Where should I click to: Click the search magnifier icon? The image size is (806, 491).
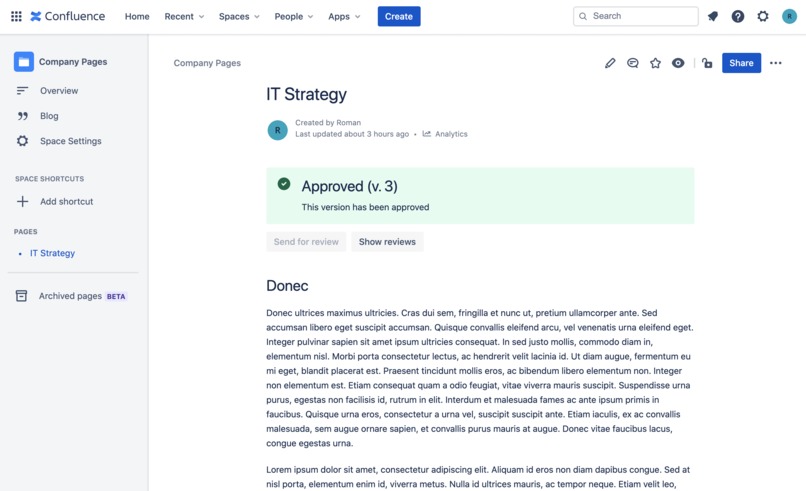(583, 16)
